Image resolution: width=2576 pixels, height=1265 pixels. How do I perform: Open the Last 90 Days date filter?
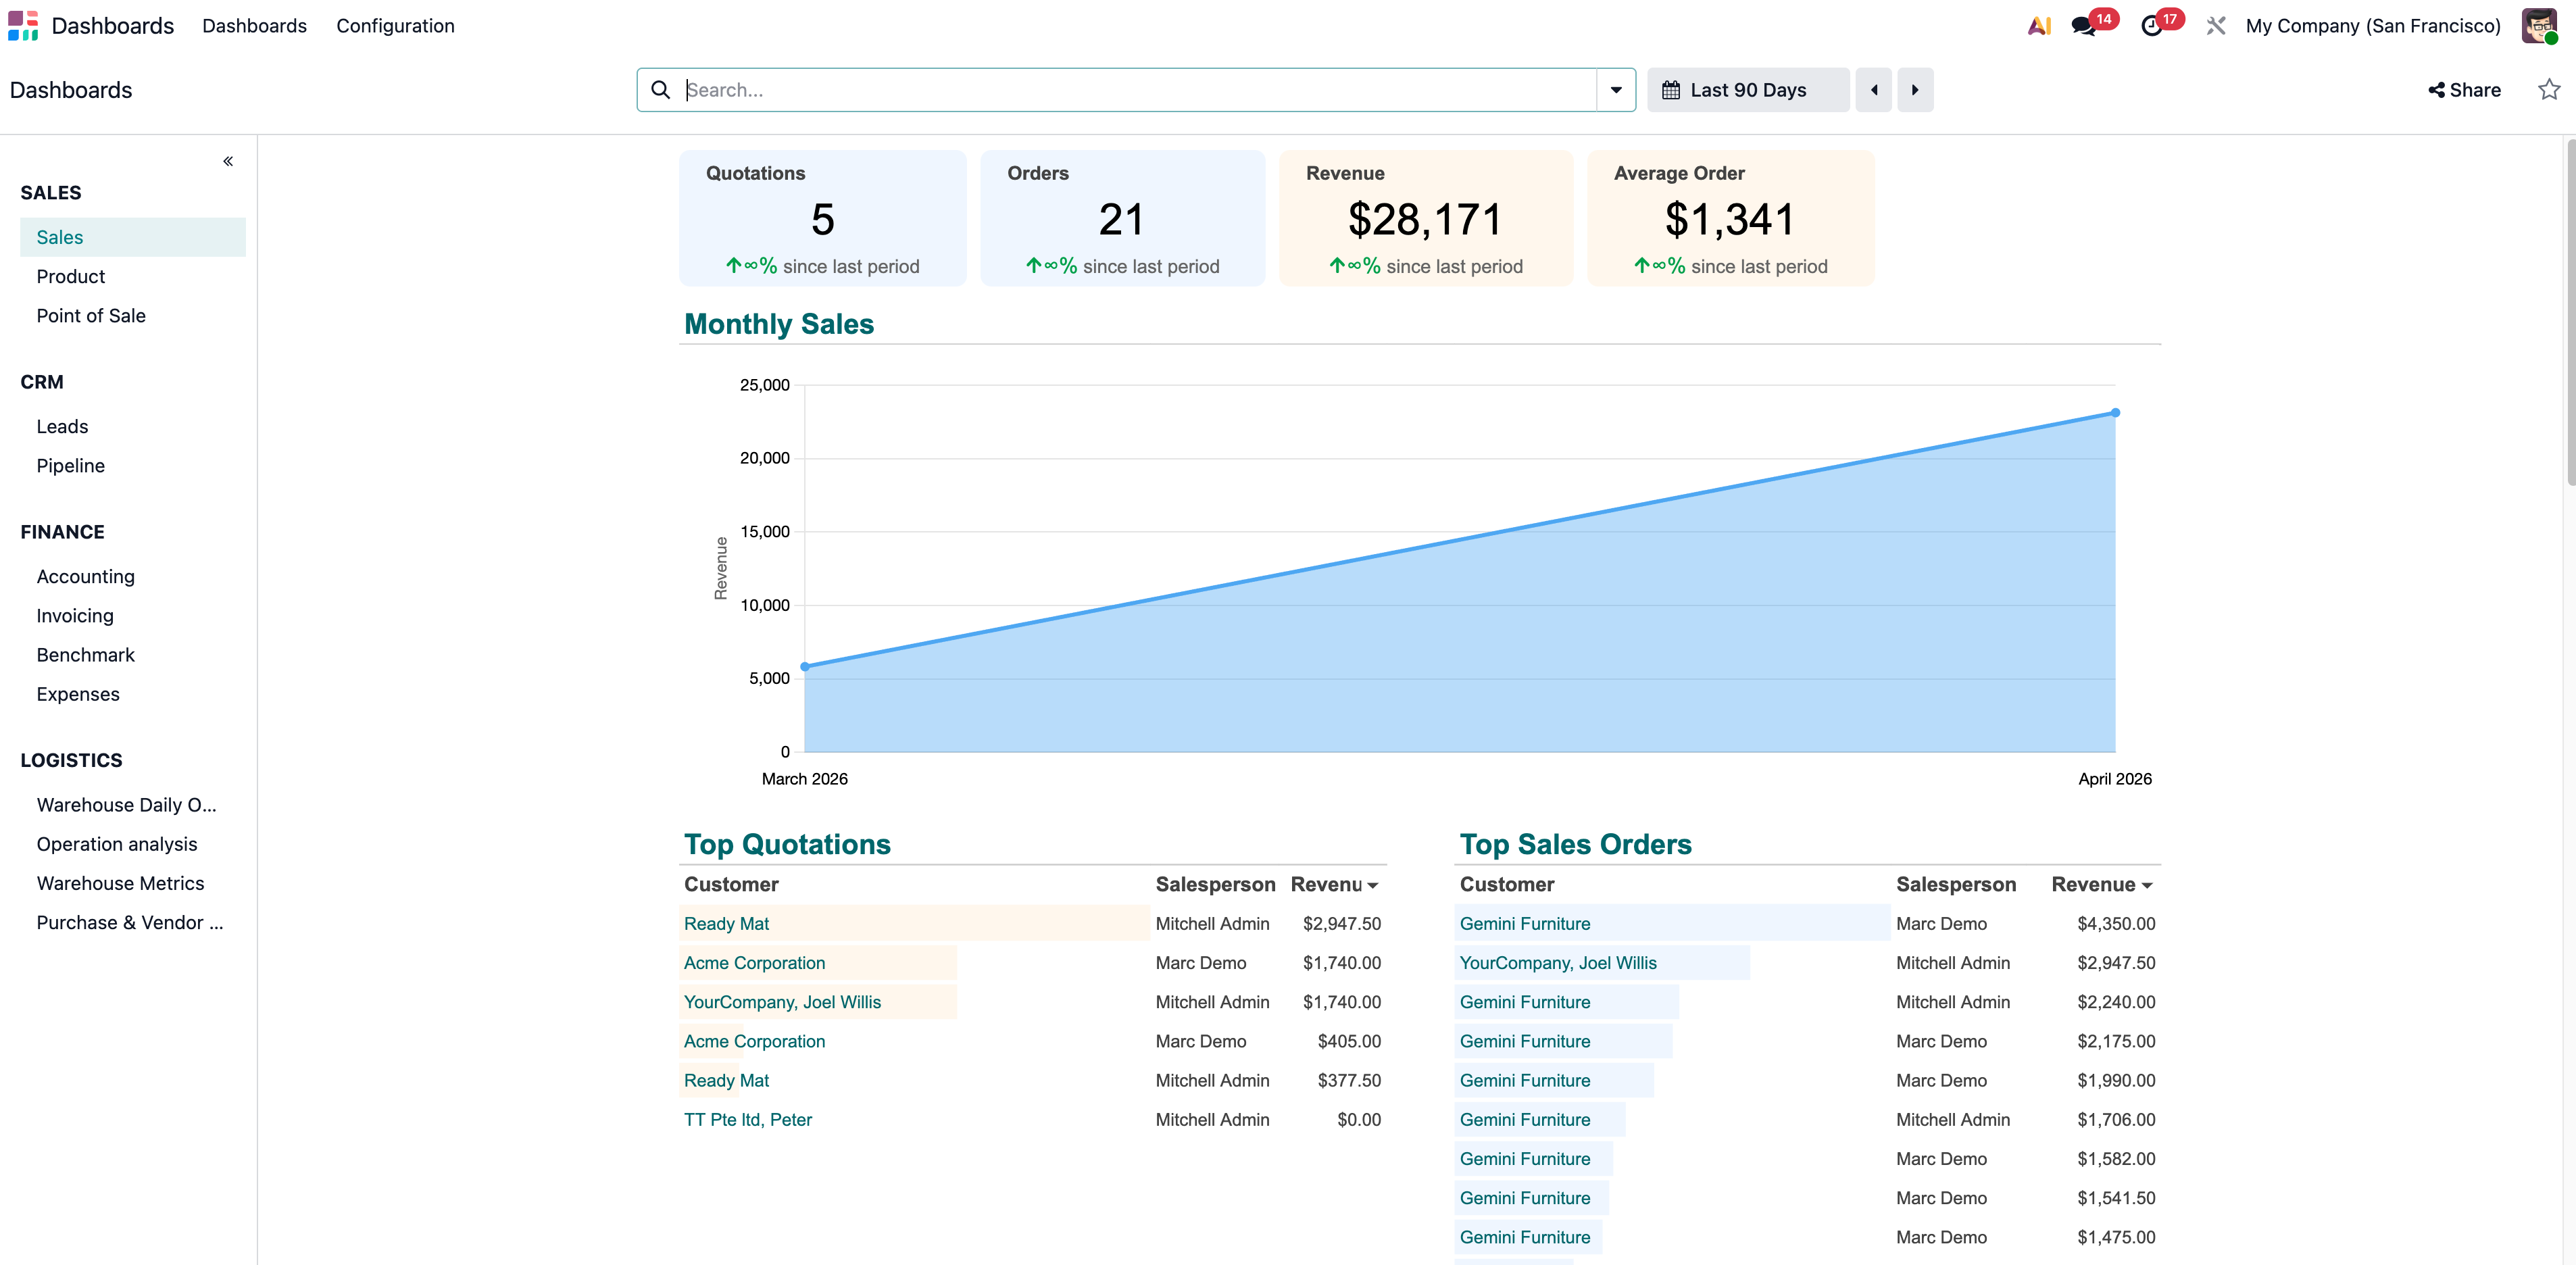point(1748,90)
